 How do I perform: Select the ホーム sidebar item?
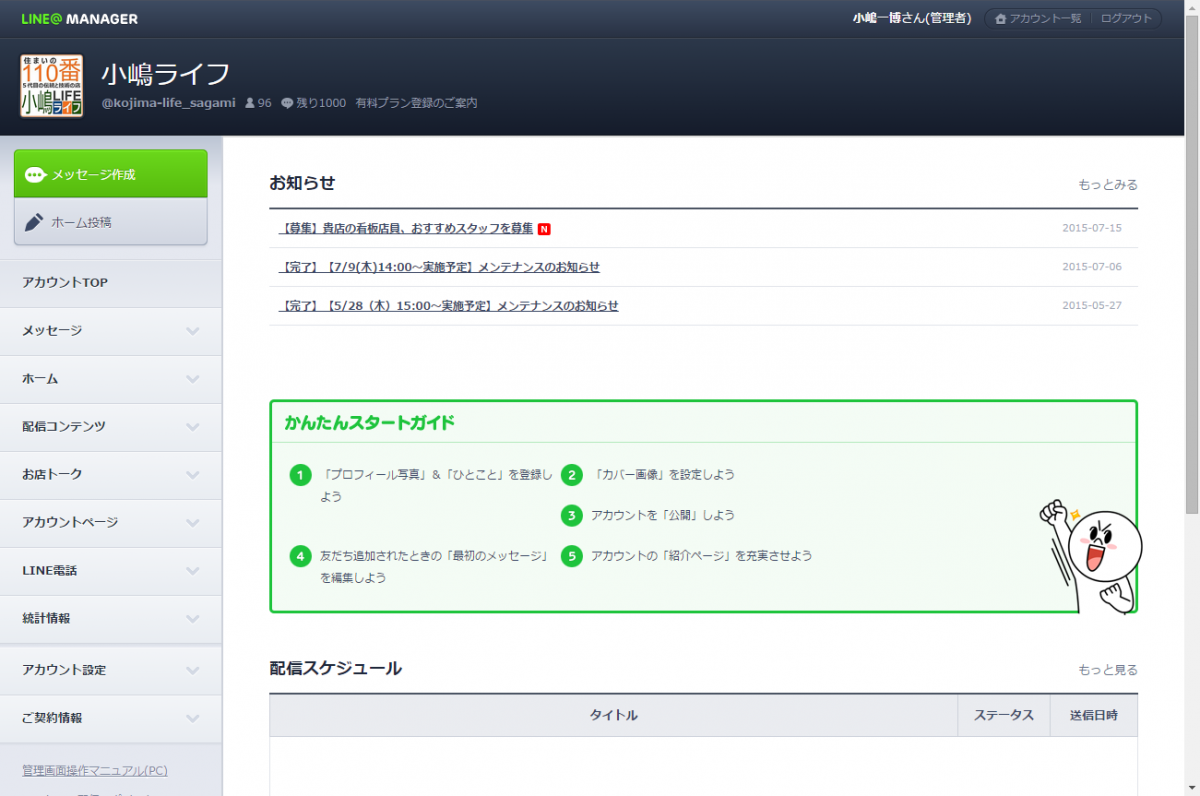click(111, 379)
